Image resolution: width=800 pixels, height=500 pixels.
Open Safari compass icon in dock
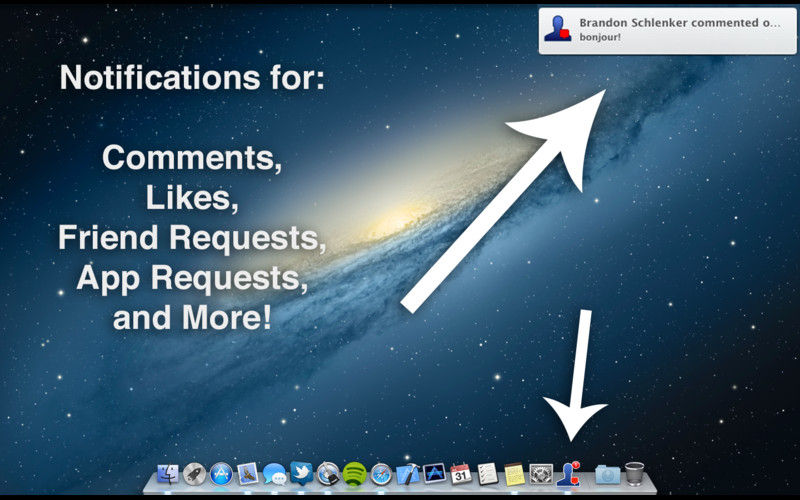click(x=381, y=474)
